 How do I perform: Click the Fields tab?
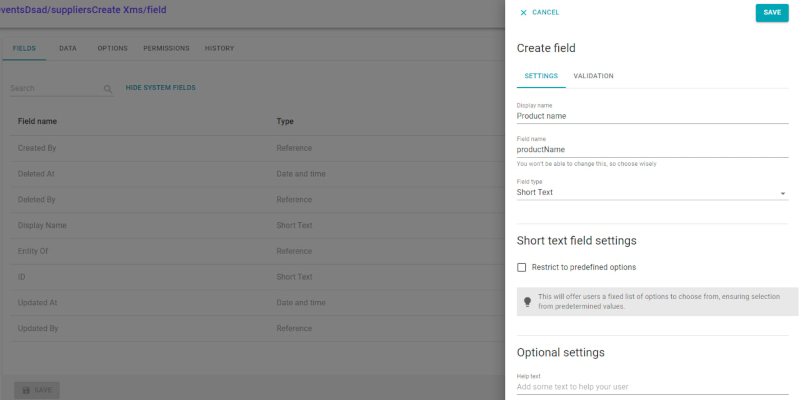(24, 48)
